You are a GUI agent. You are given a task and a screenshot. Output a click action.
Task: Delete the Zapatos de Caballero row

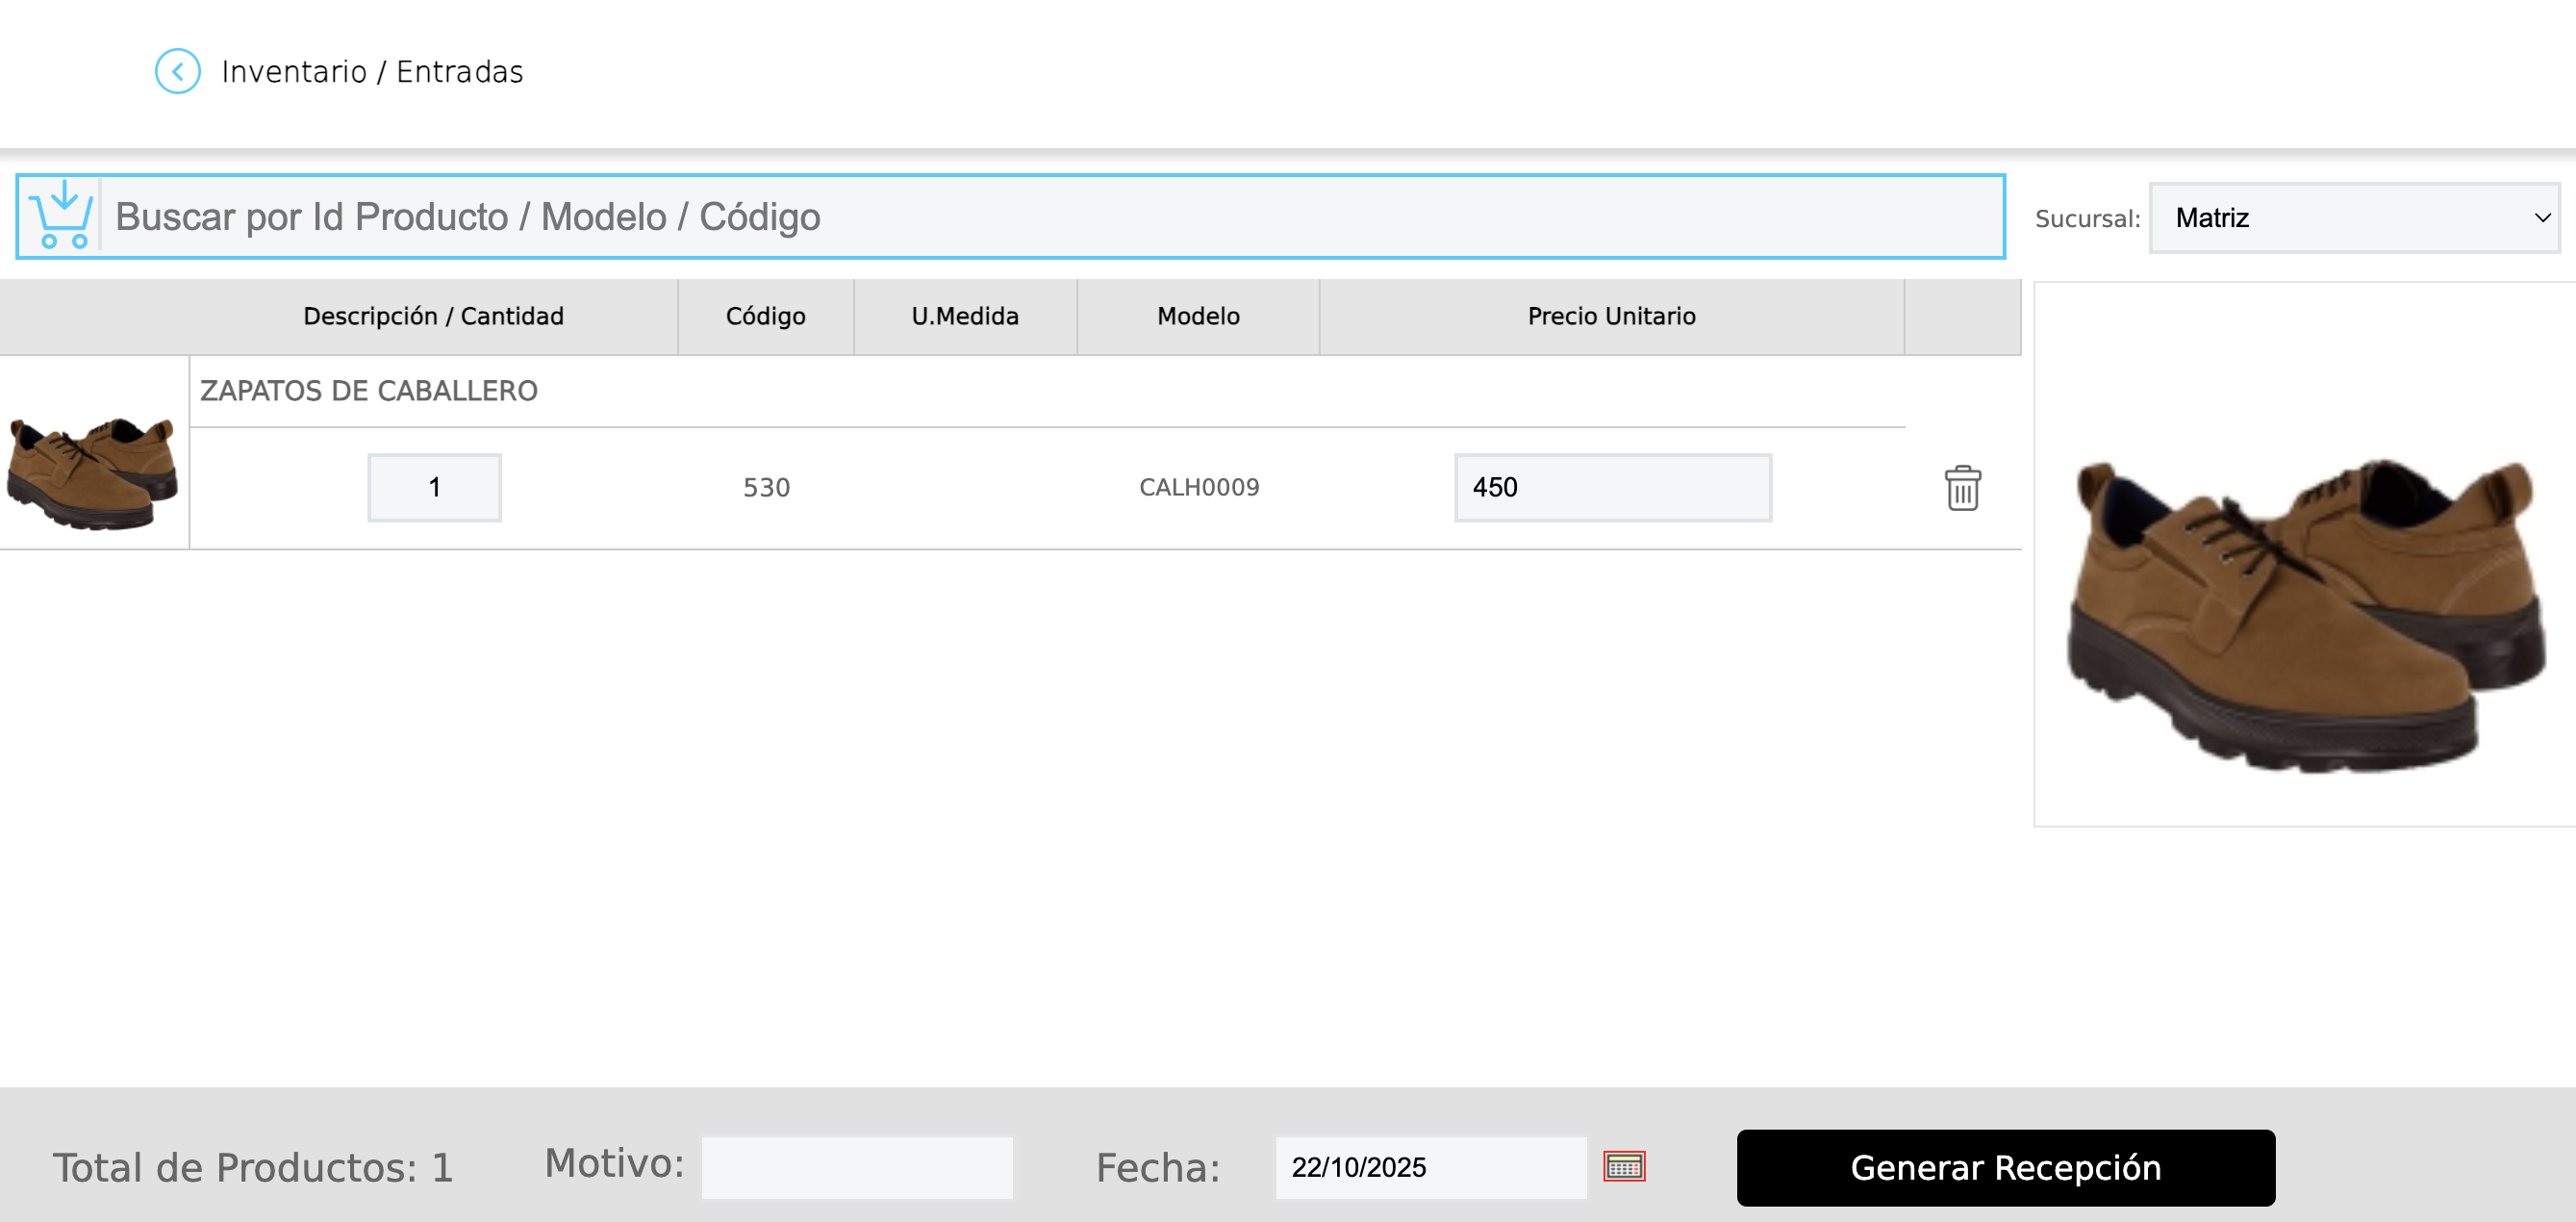[1962, 488]
